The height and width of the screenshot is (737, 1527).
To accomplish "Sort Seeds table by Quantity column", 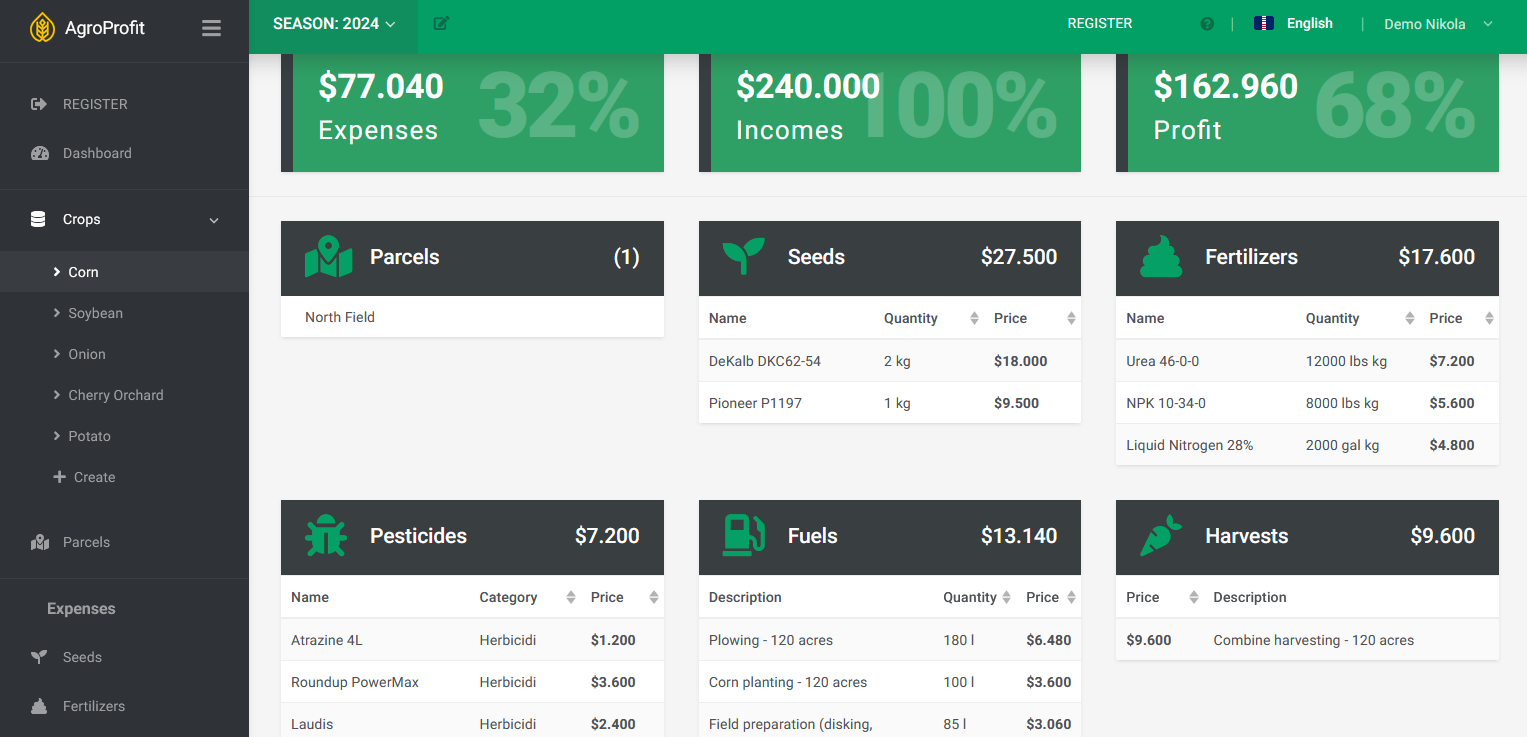I will 973,319.
